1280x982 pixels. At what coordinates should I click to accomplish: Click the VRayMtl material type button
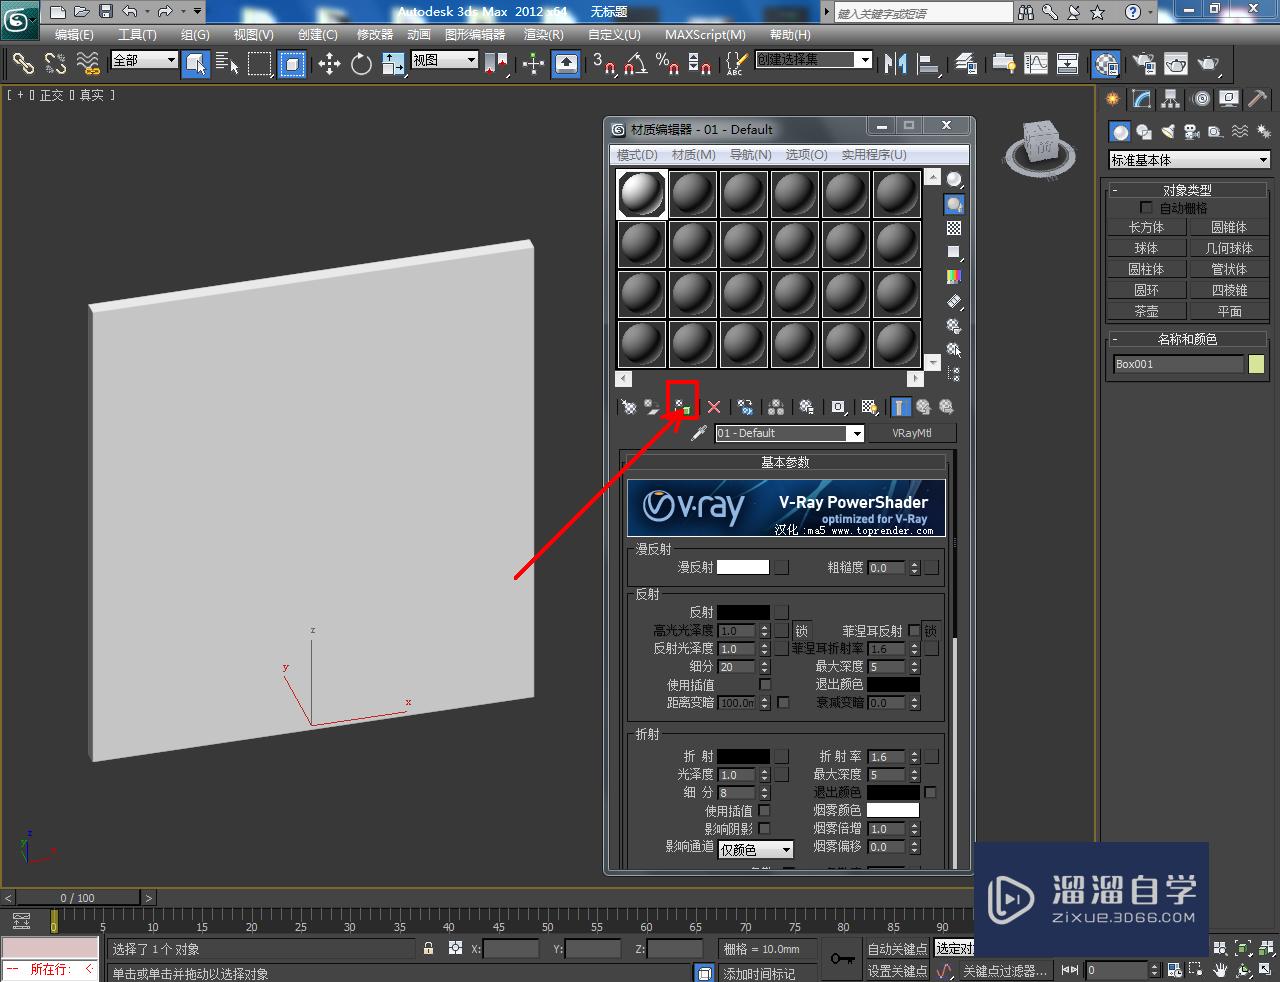tap(911, 433)
